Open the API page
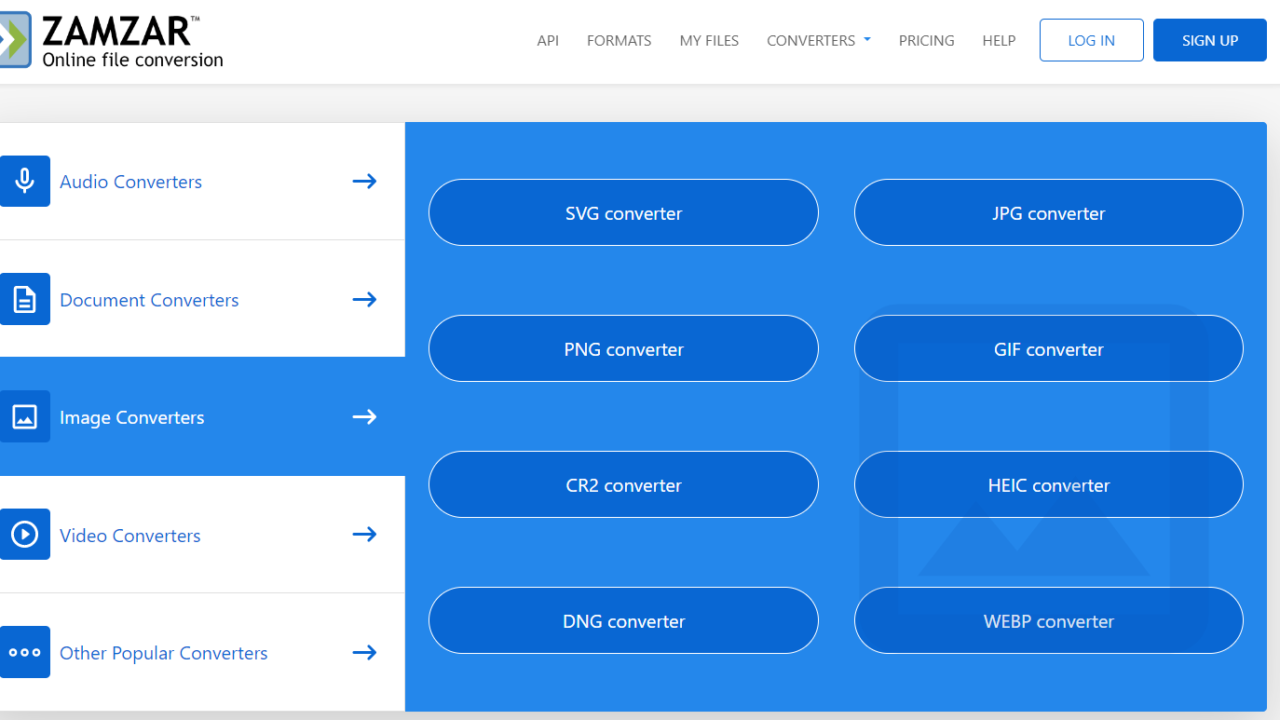Screen dimensions: 1280x720 pos(548,41)
